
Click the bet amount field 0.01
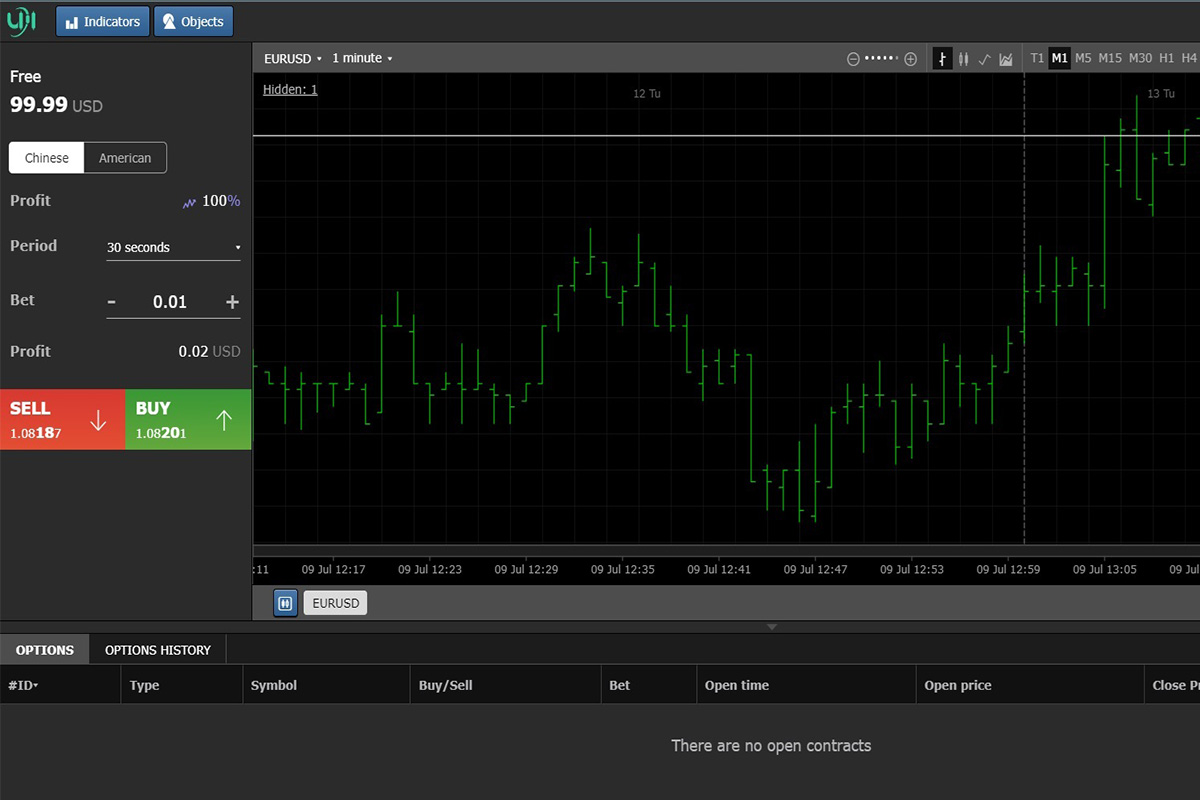[170, 302]
